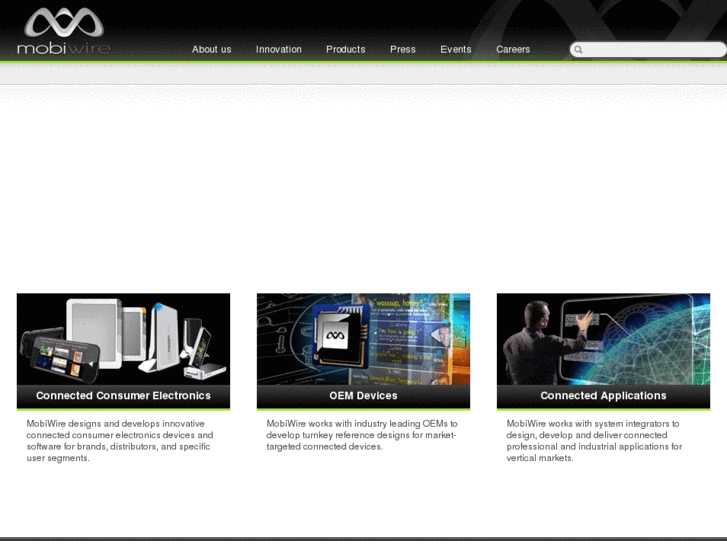Open the Press section
The image size is (727, 545).
tap(402, 49)
